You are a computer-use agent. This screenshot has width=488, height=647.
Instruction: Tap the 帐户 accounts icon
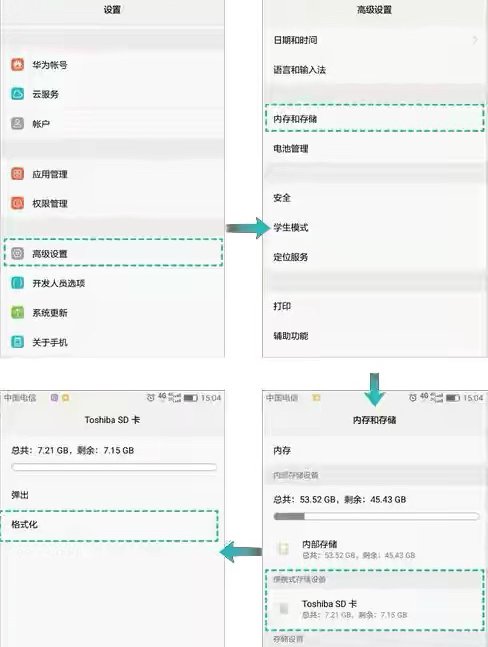click(17, 123)
